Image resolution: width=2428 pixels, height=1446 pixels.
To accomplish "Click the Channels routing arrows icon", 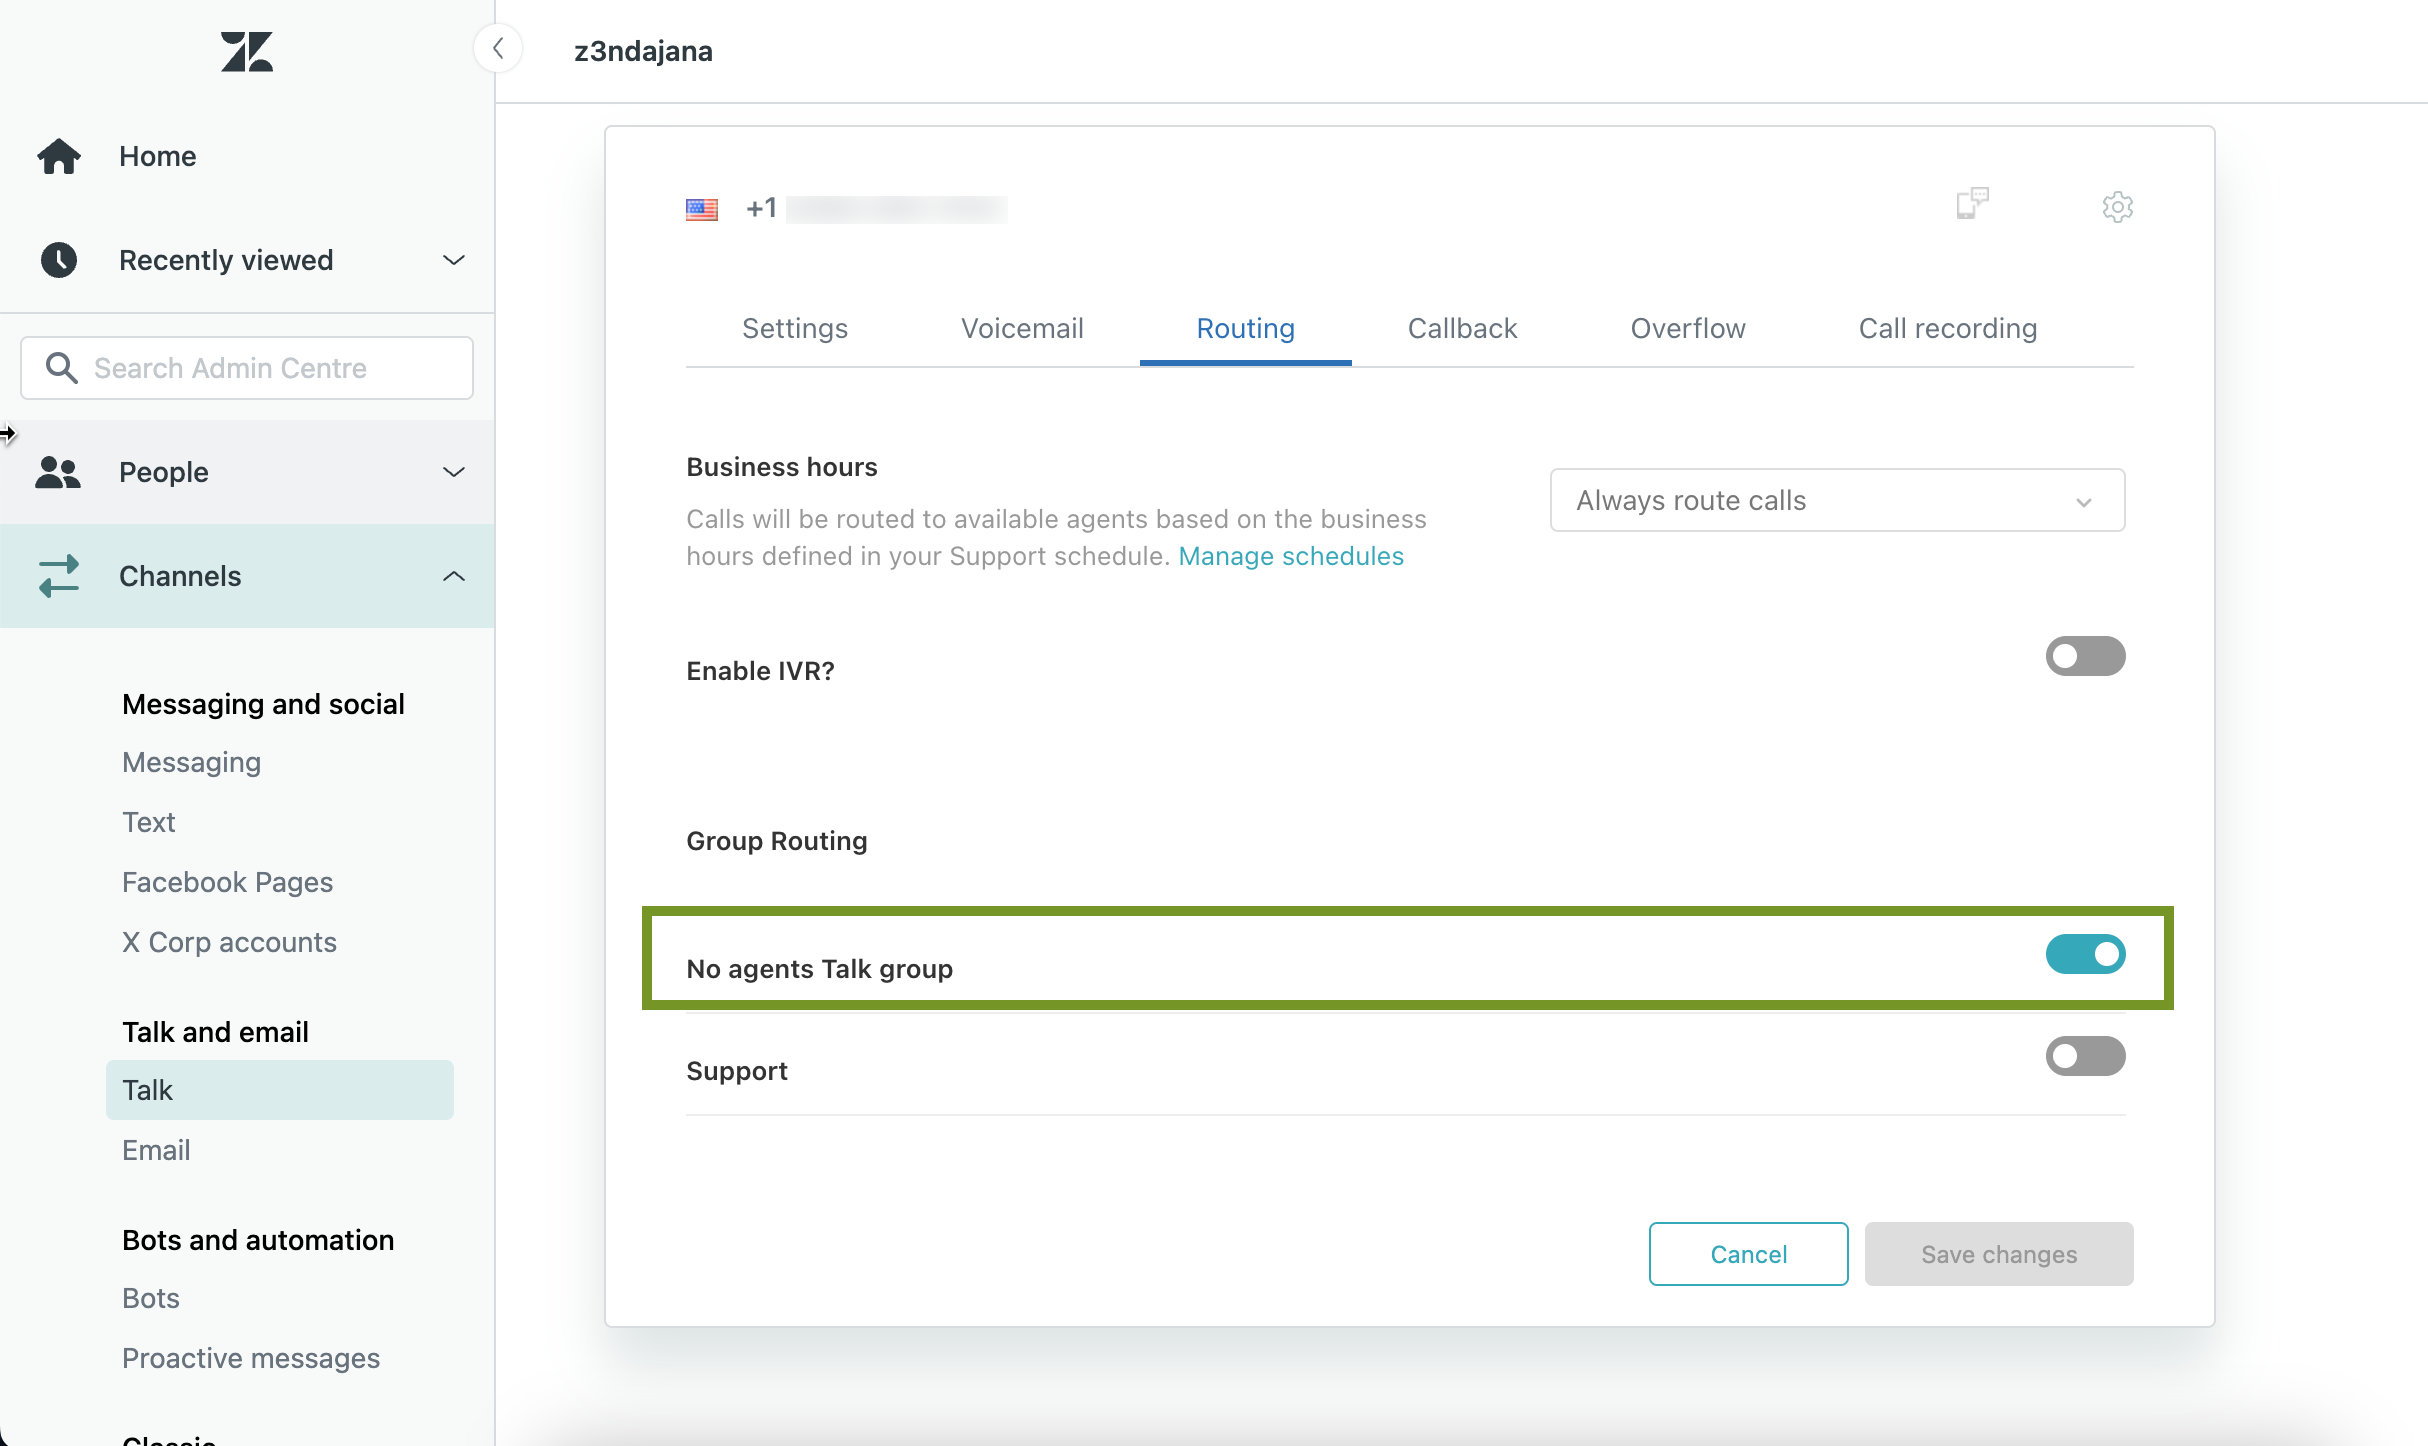I will click(x=59, y=573).
